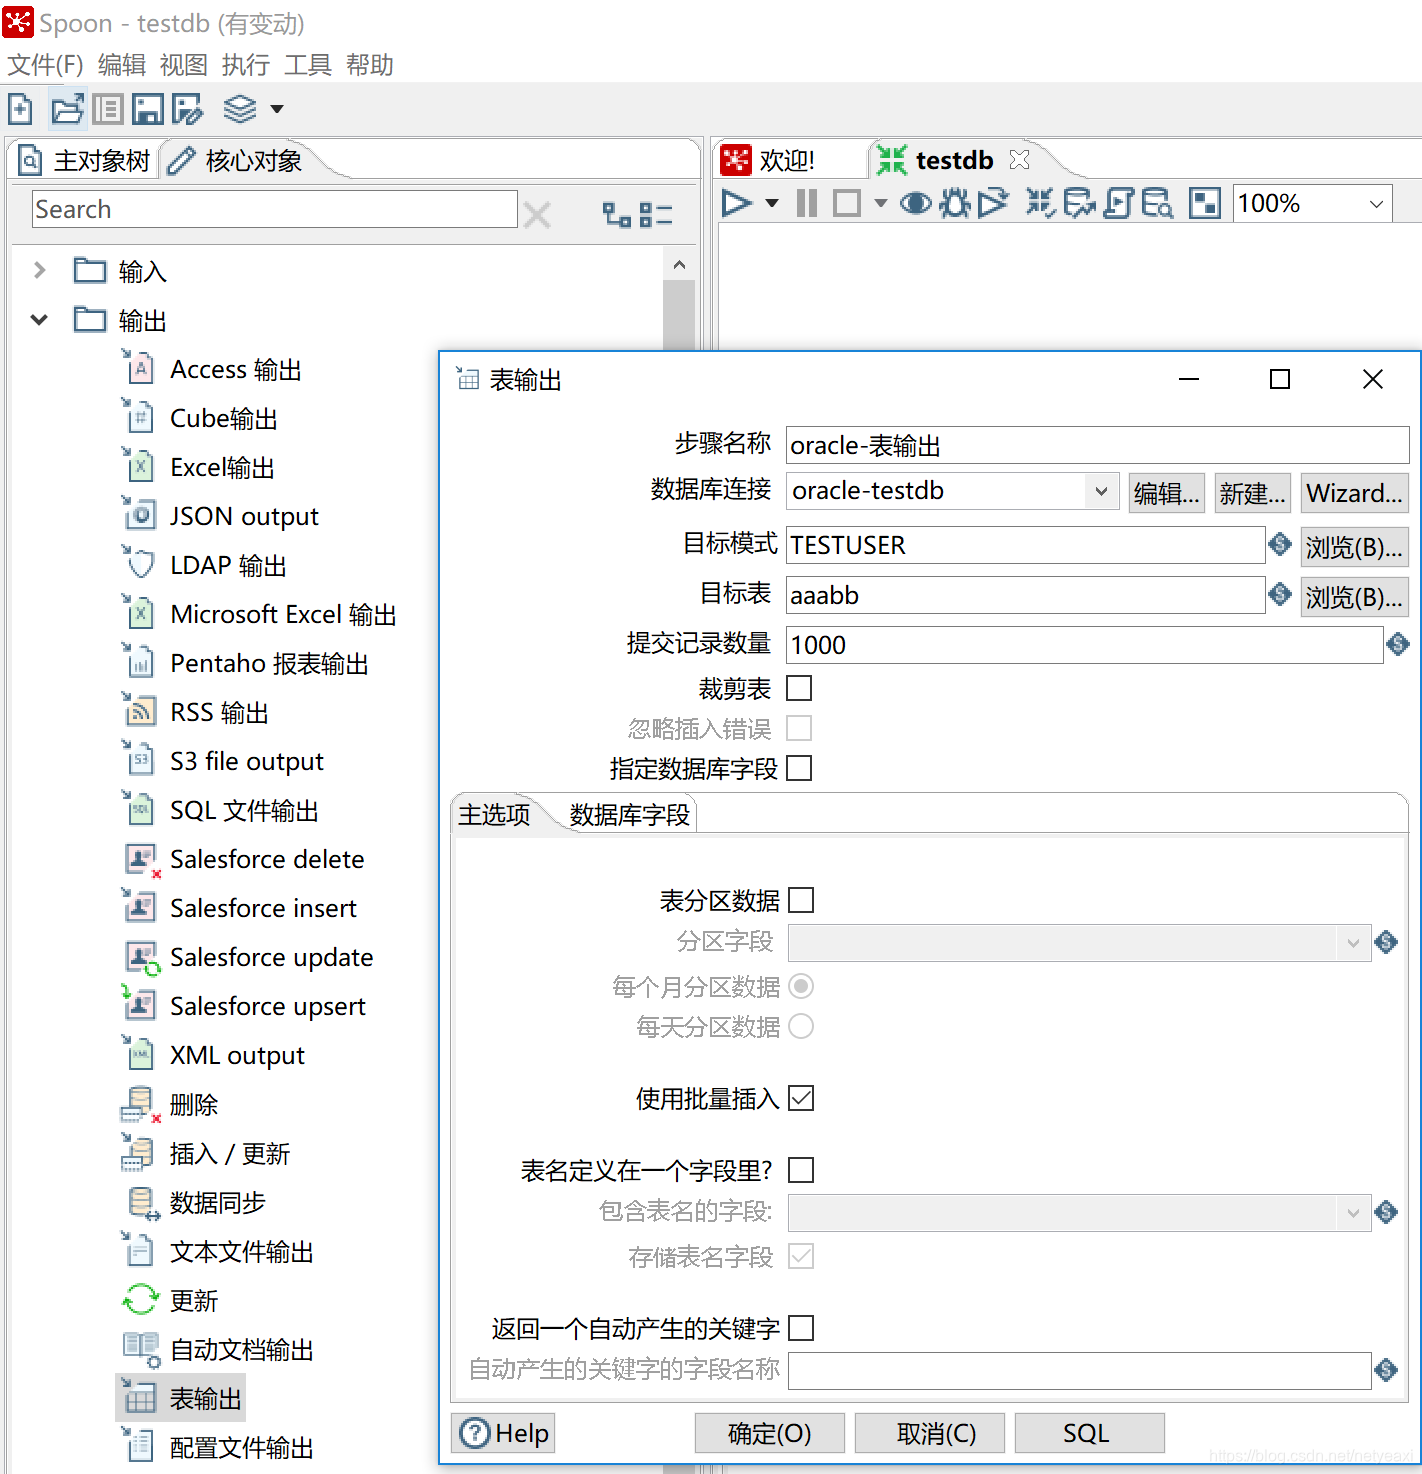1422x1474 pixels.
Task: Enable the 表分区数据 checkbox
Action: (801, 900)
